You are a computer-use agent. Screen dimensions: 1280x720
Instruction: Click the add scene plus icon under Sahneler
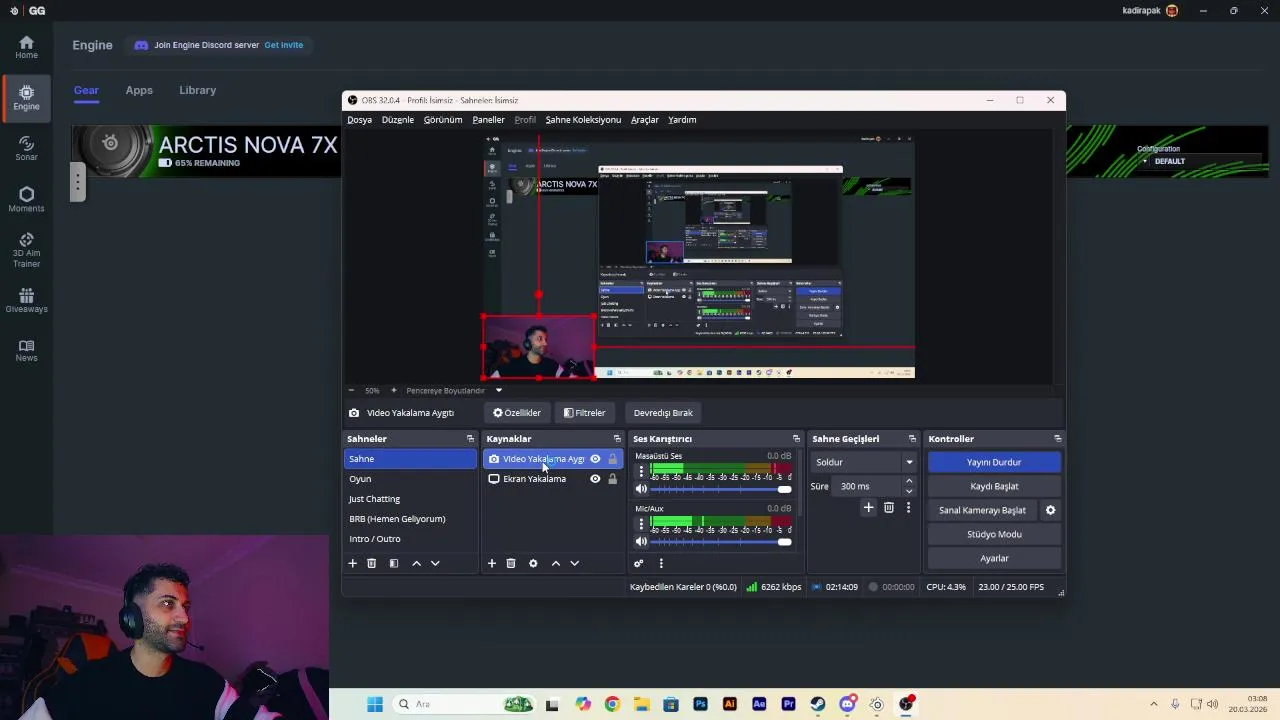pyautogui.click(x=352, y=563)
